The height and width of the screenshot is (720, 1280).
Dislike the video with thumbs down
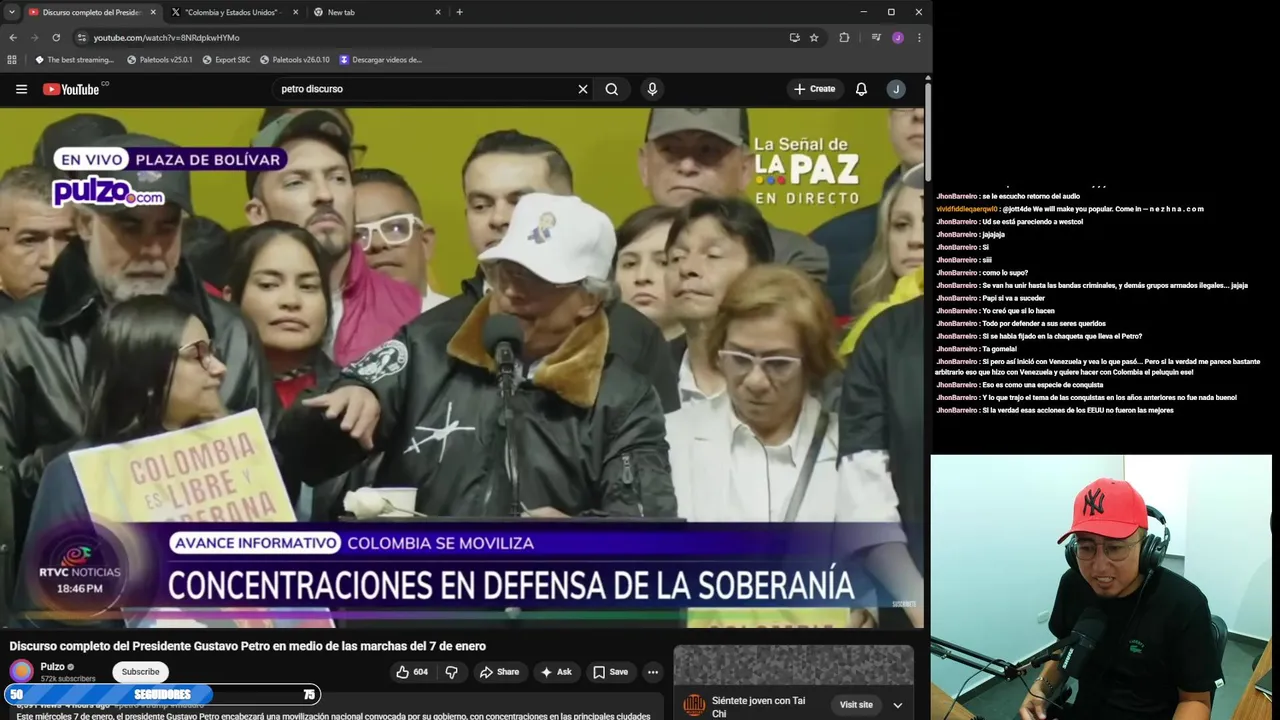(x=451, y=672)
